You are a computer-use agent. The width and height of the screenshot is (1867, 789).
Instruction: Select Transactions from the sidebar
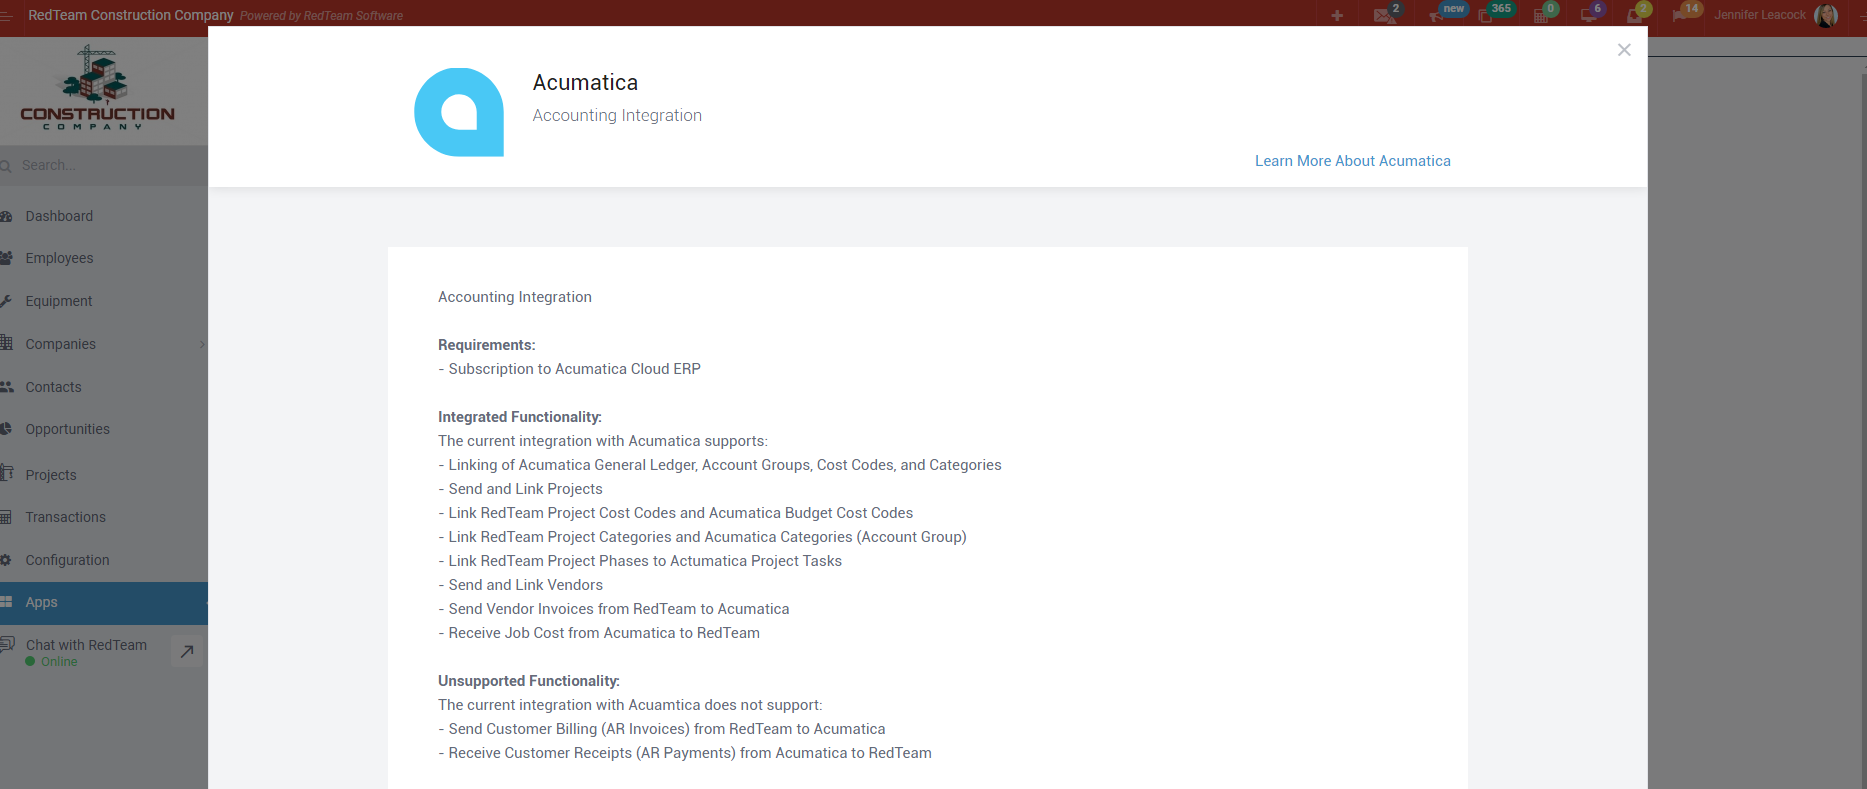(x=65, y=517)
